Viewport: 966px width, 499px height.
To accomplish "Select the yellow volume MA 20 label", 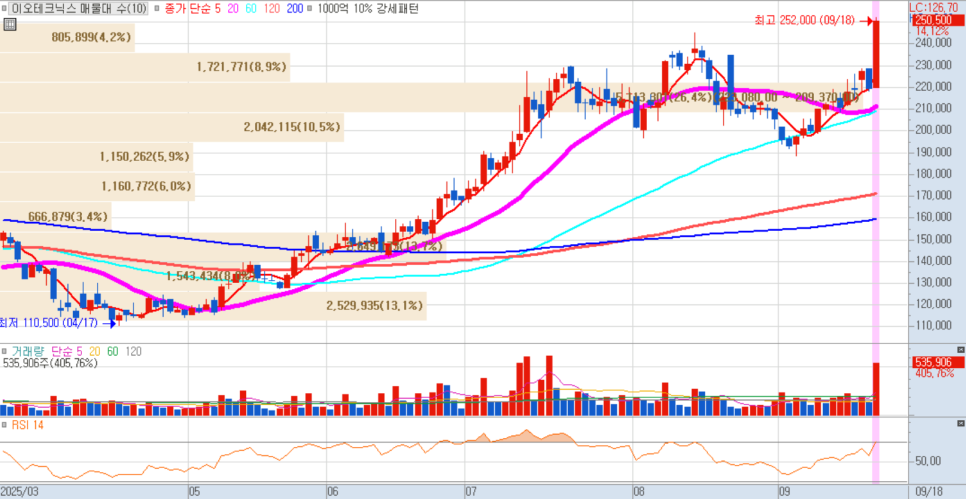I will click(x=95, y=351).
